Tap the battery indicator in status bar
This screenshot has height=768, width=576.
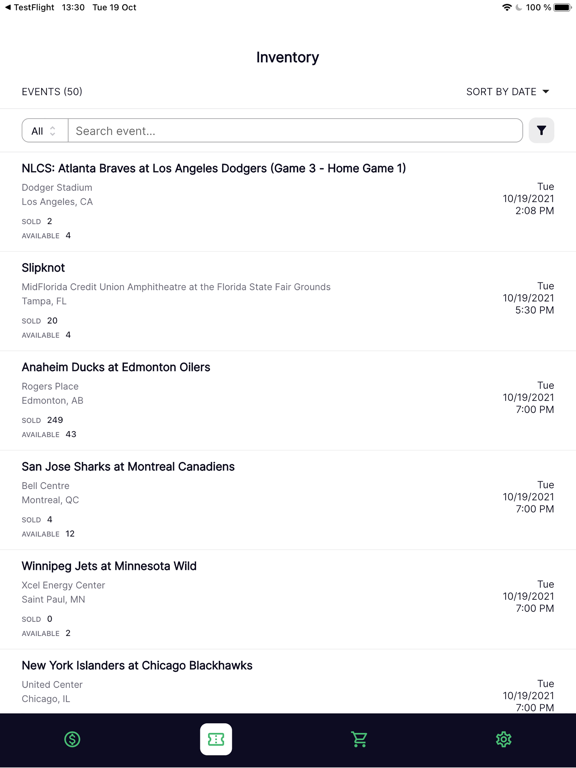pos(563,7)
